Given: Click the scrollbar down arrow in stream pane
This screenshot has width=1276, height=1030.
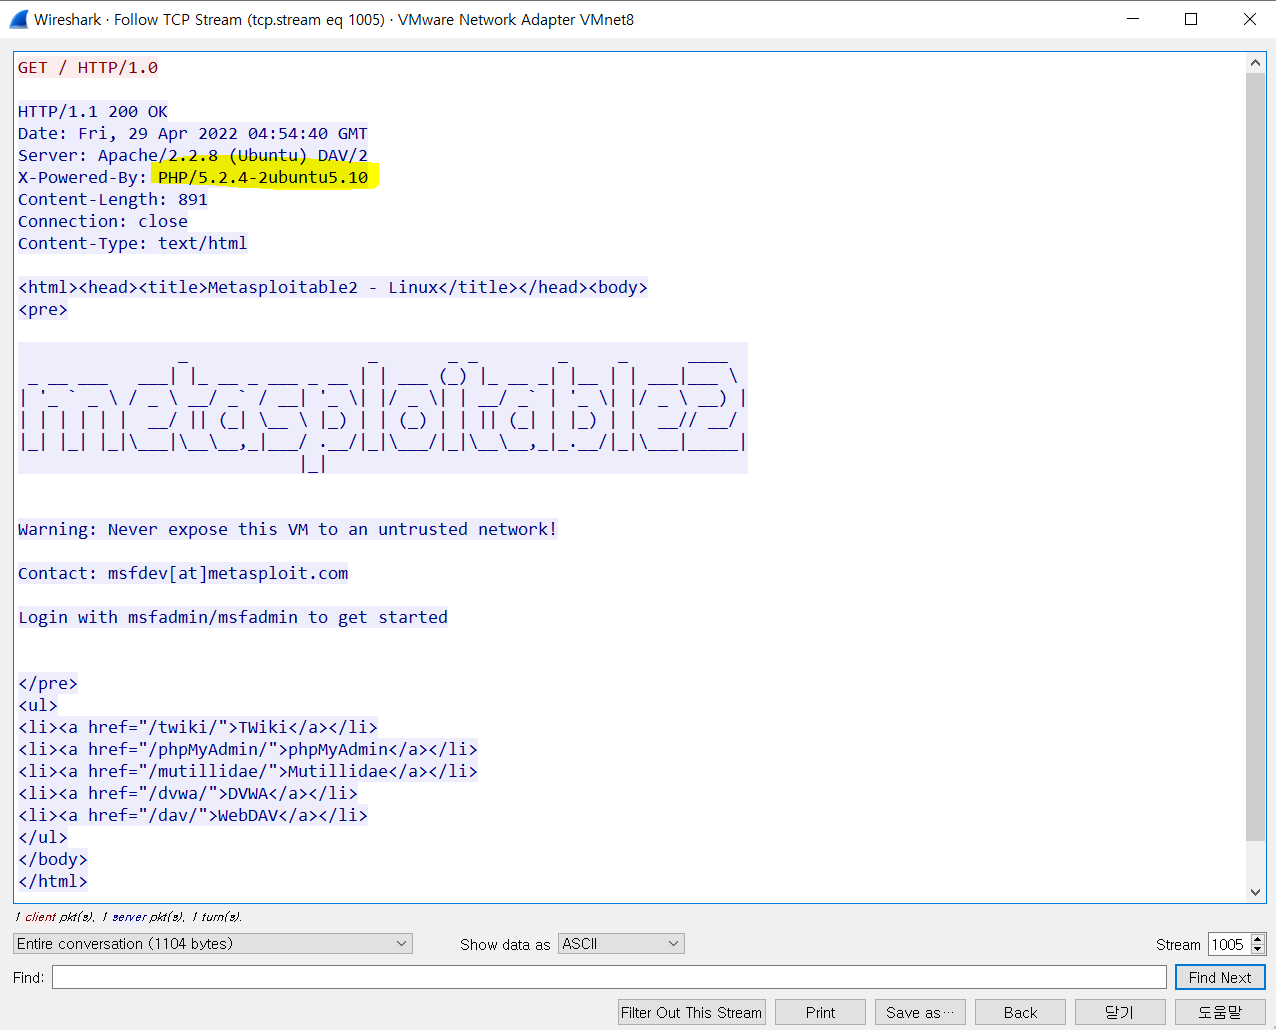Looking at the screenshot, I should pyautogui.click(x=1256, y=892).
